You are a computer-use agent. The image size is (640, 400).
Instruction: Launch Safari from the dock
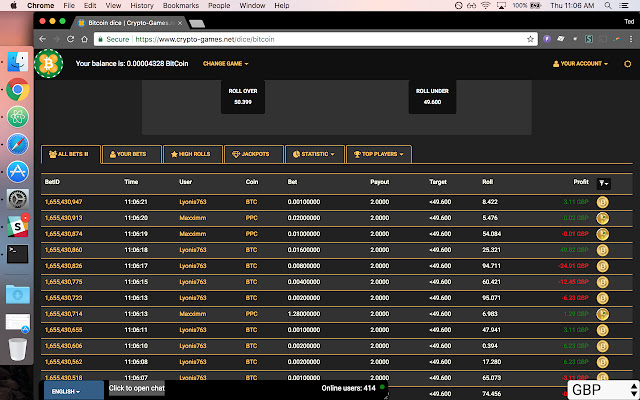[18, 144]
